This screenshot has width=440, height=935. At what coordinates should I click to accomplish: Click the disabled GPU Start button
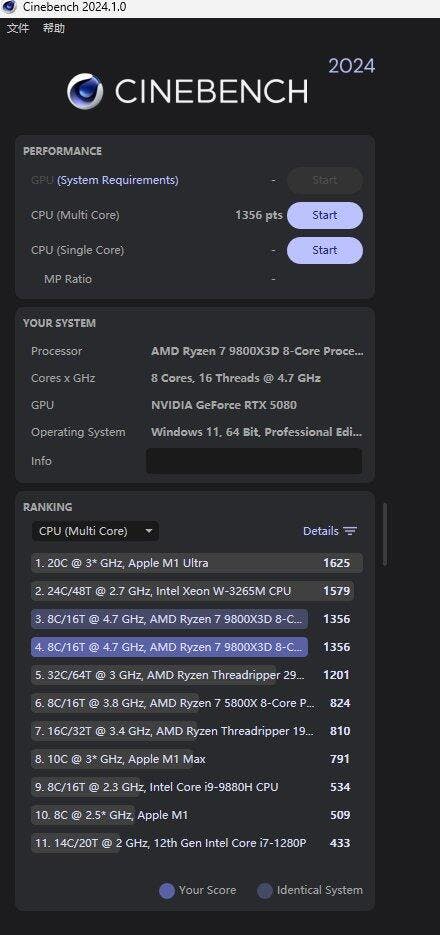324,180
